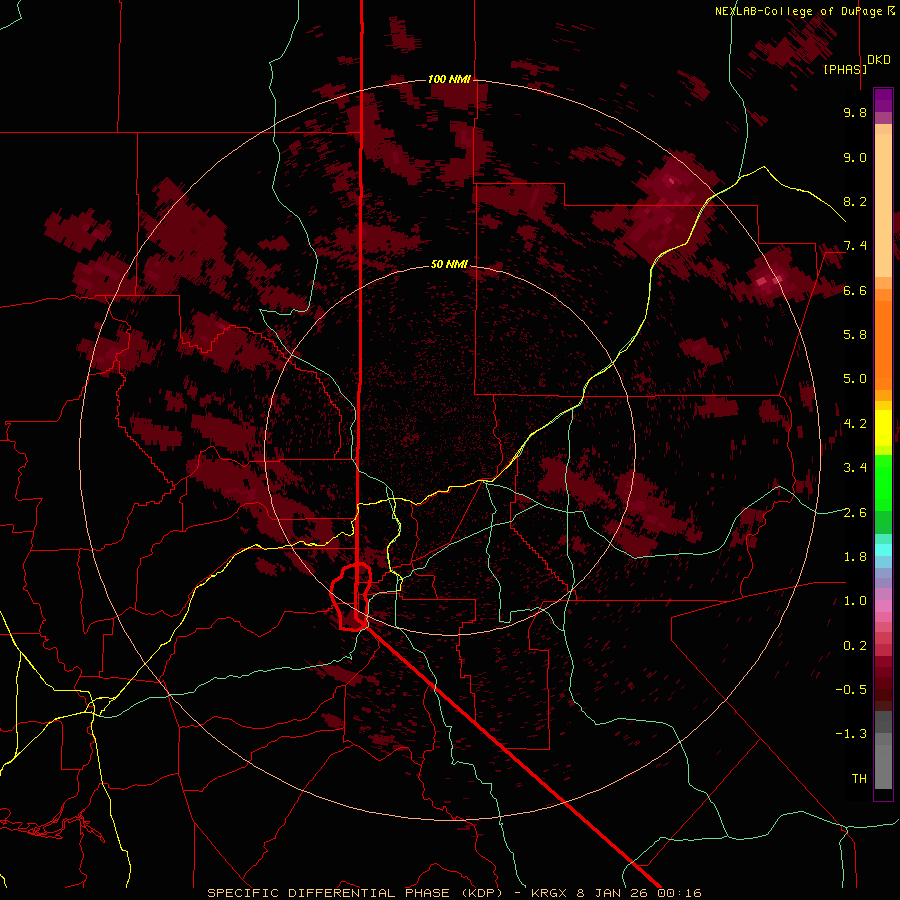Click the yellow segment of the color bar
The width and height of the screenshot is (900, 900).
pyautogui.click(x=883, y=428)
